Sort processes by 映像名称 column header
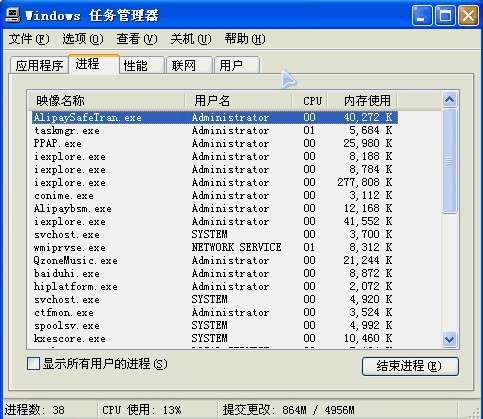The width and height of the screenshot is (483, 419). point(106,100)
